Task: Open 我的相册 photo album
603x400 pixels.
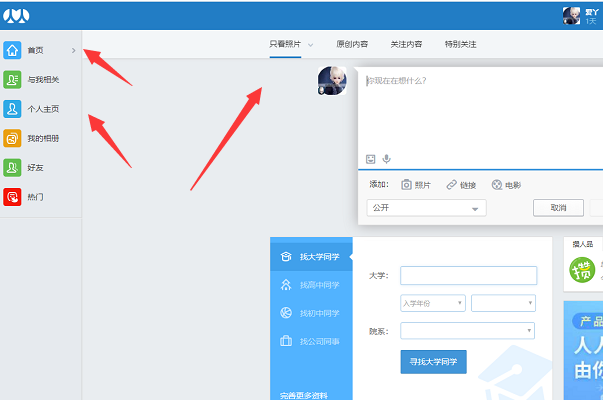Action: point(13,139)
